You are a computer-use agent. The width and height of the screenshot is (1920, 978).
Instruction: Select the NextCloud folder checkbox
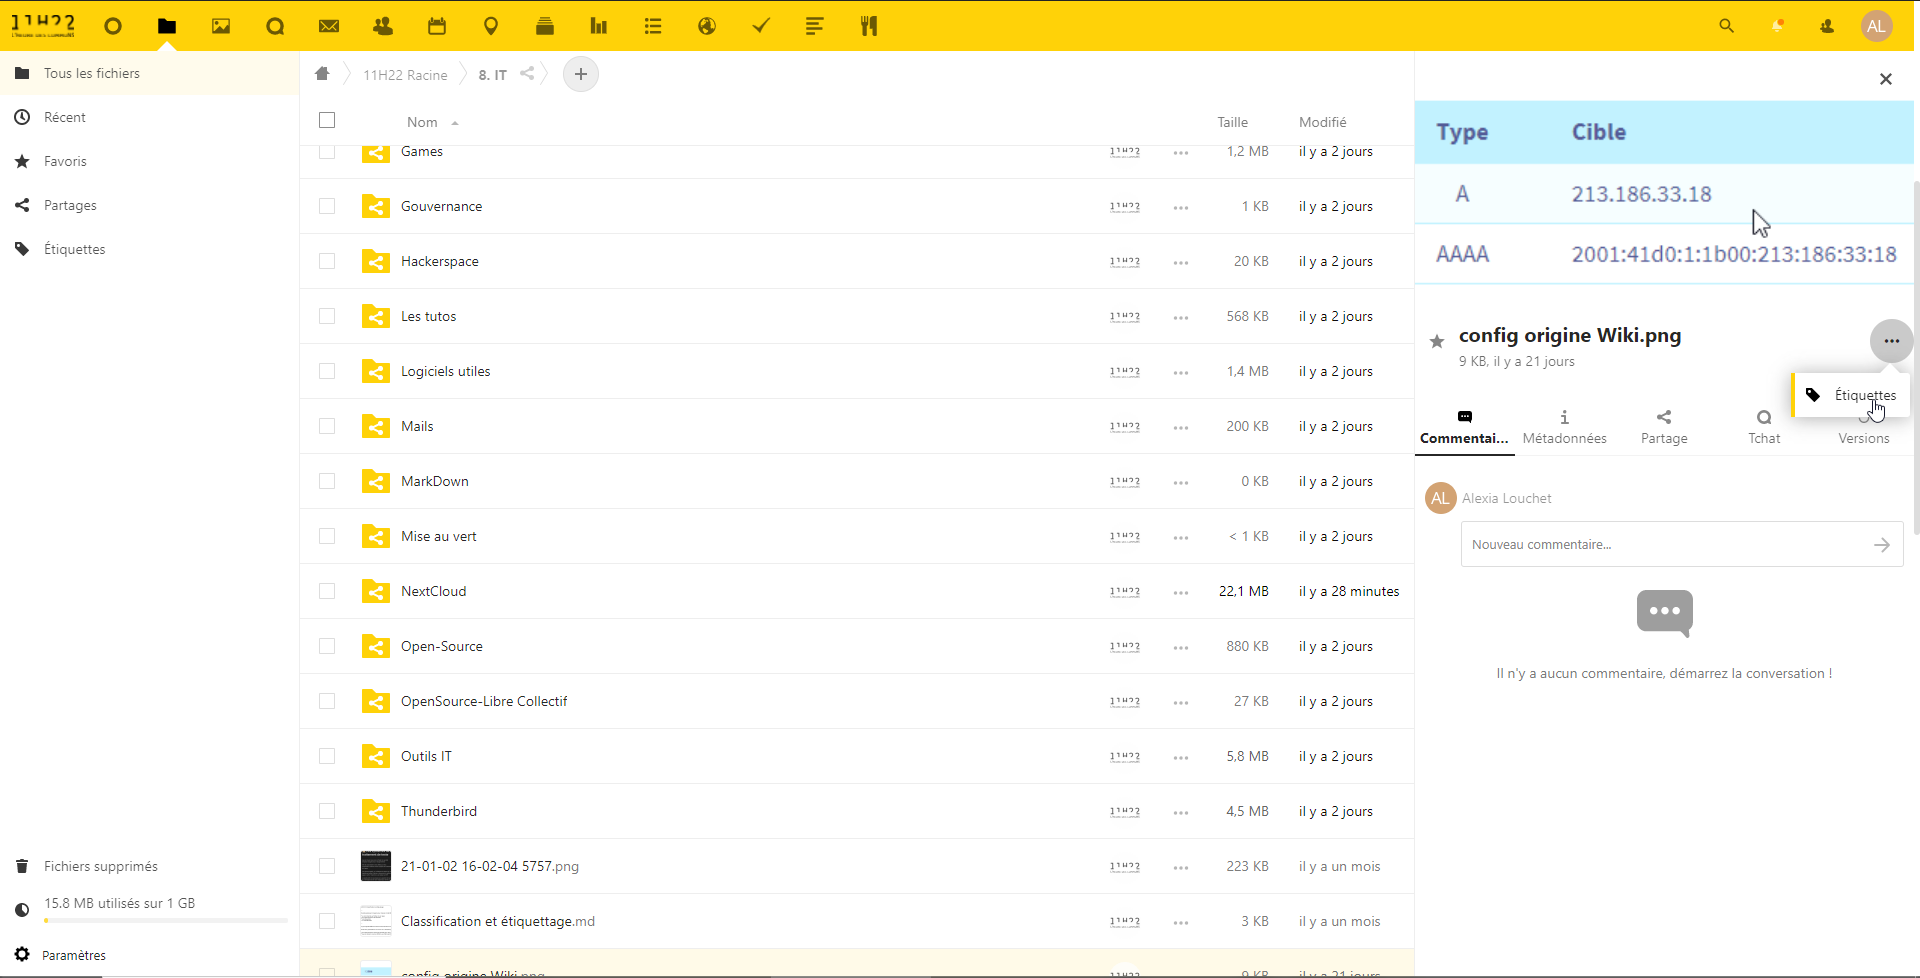pos(327,592)
